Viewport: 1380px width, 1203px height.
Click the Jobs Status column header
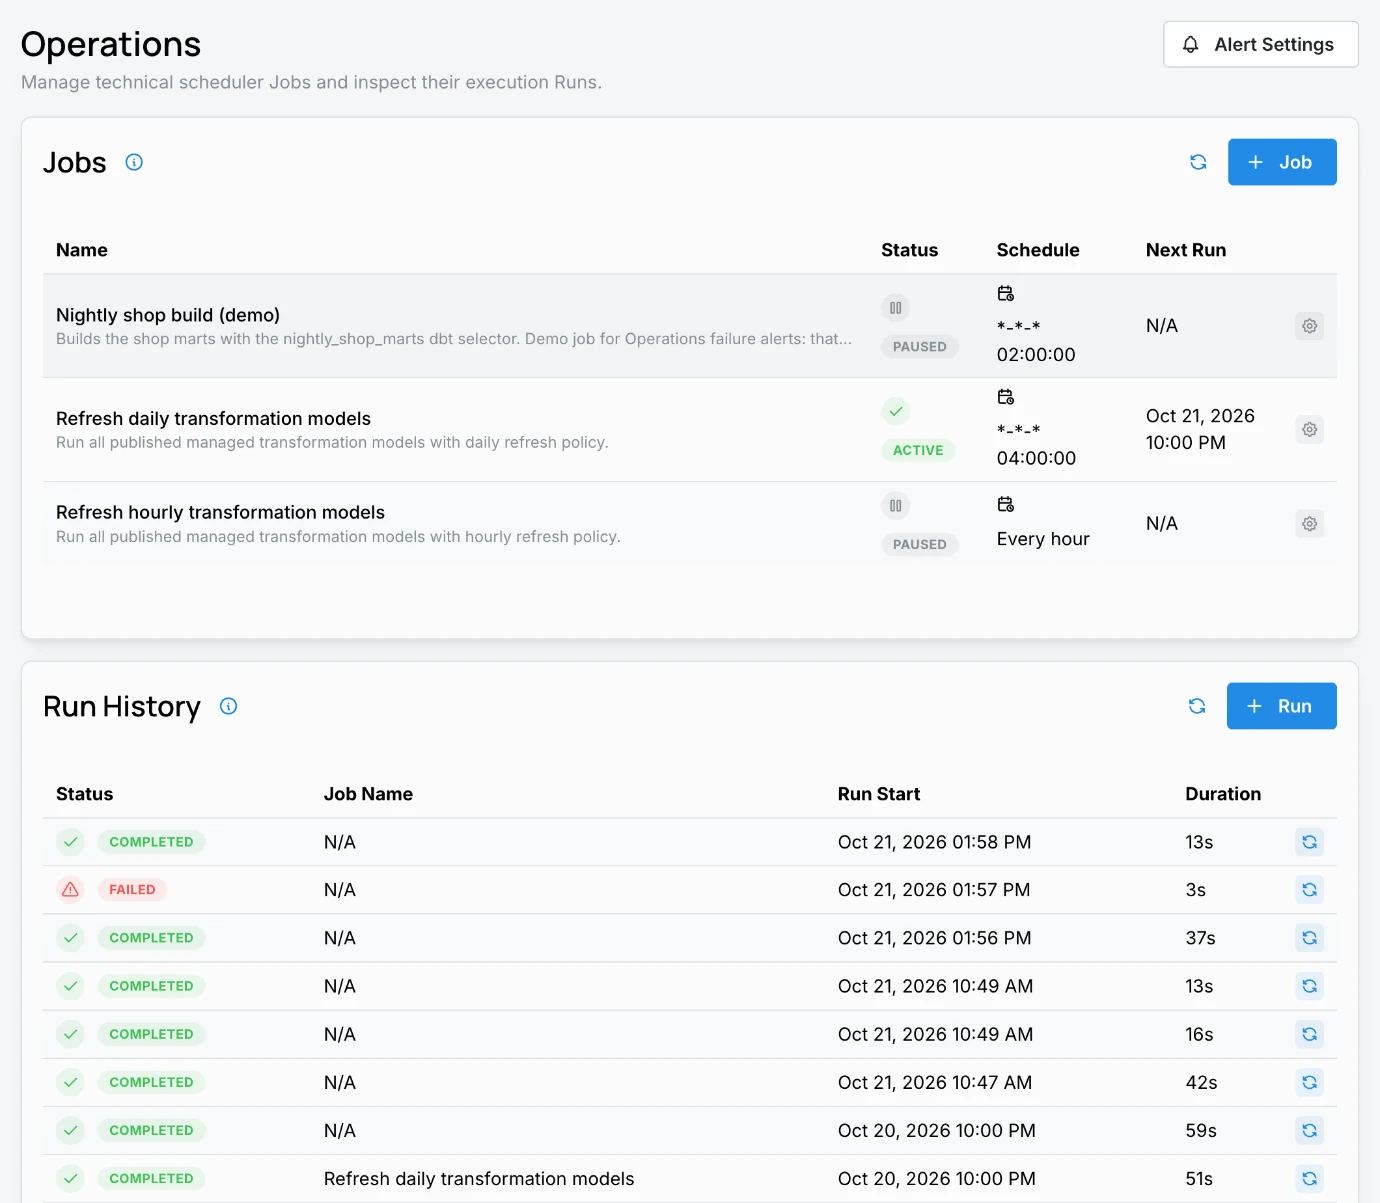click(x=909, y=250)
